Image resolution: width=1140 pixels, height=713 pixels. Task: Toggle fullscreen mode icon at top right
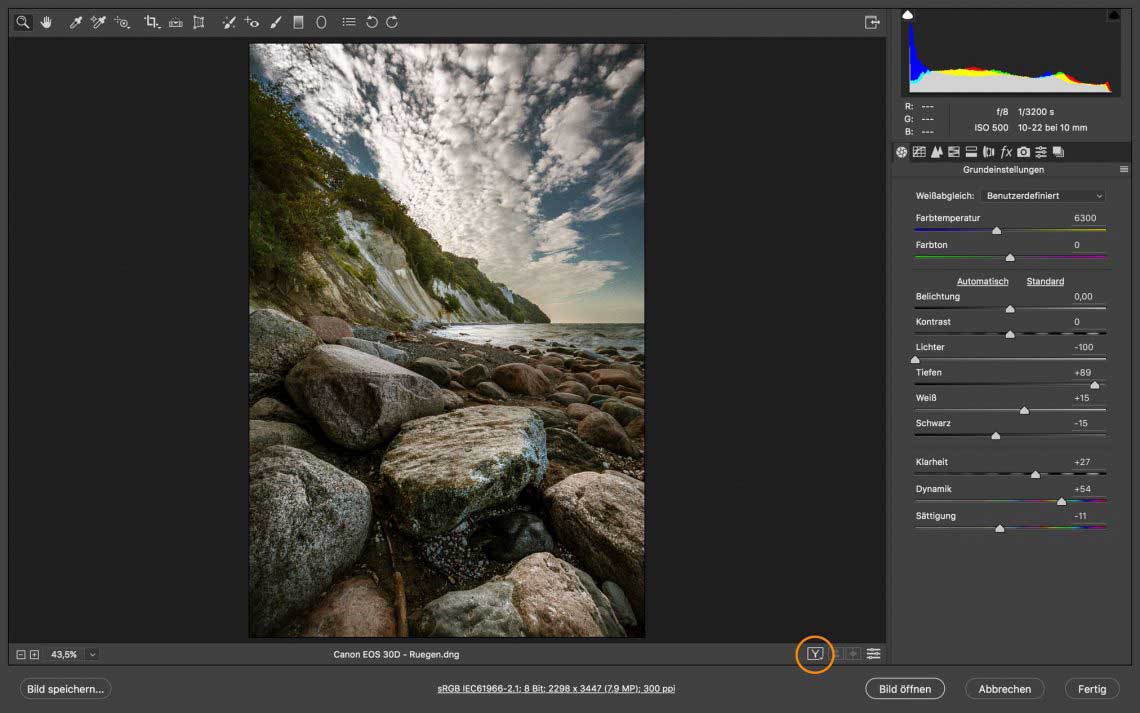pos(872,22)
